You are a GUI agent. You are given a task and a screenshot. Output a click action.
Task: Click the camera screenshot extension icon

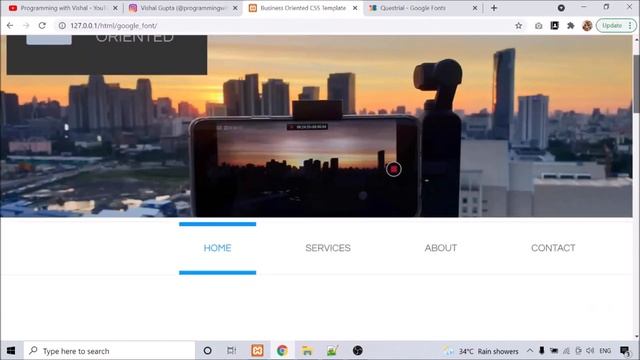pos(538,26)
